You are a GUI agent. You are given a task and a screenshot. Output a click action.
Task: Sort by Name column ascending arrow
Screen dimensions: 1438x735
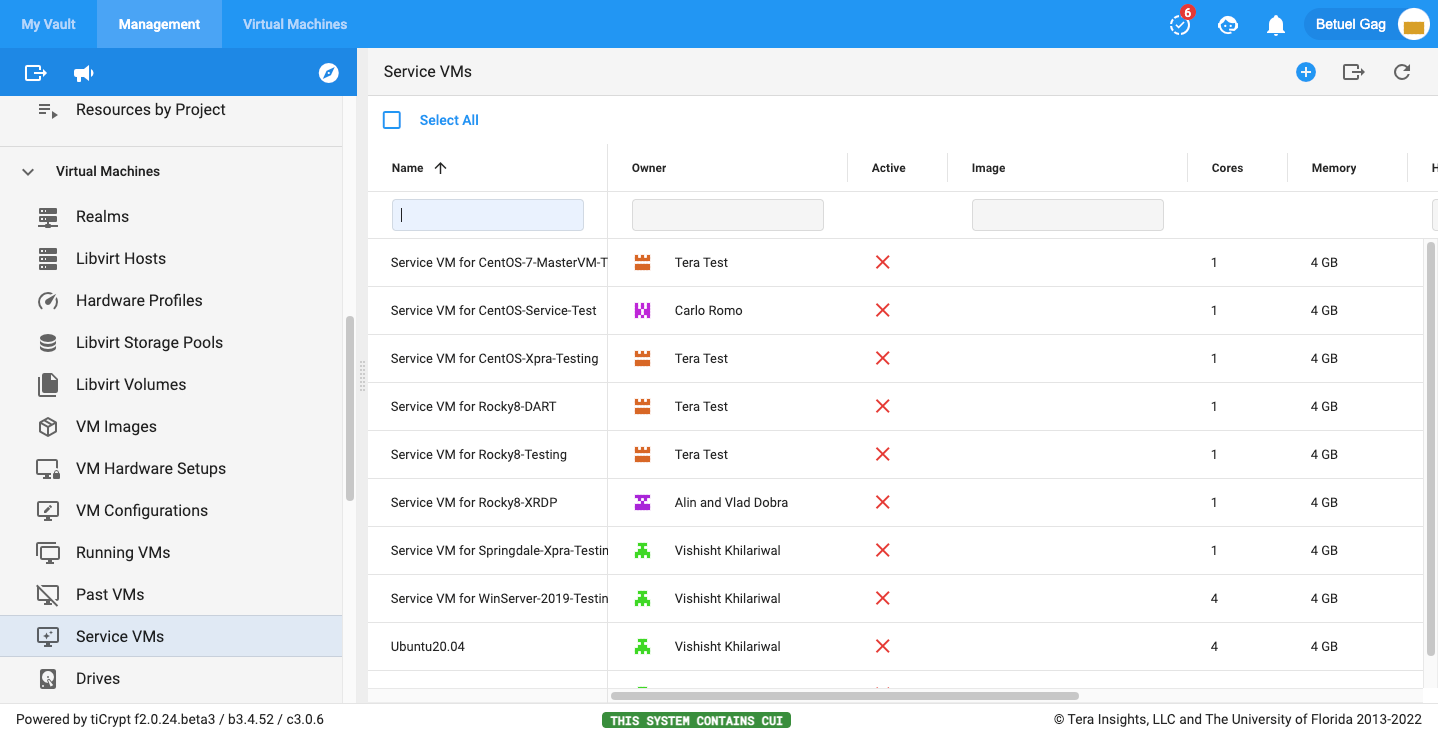(x=440, y=168)
